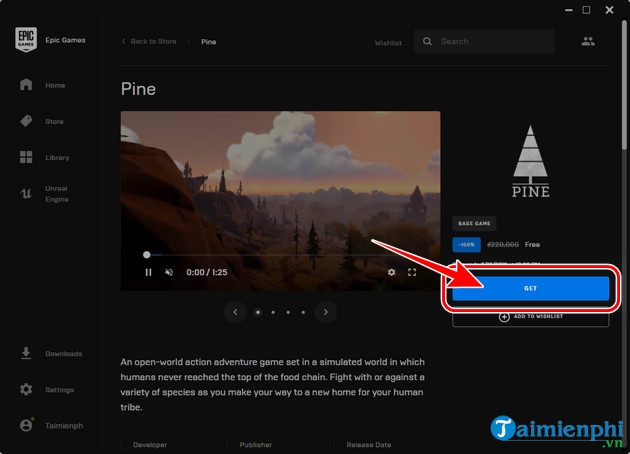The height and width of the screenshot is (454, 630).
Task: Show previous media slide
Action: pyautogui.click(x=235, y=312)
